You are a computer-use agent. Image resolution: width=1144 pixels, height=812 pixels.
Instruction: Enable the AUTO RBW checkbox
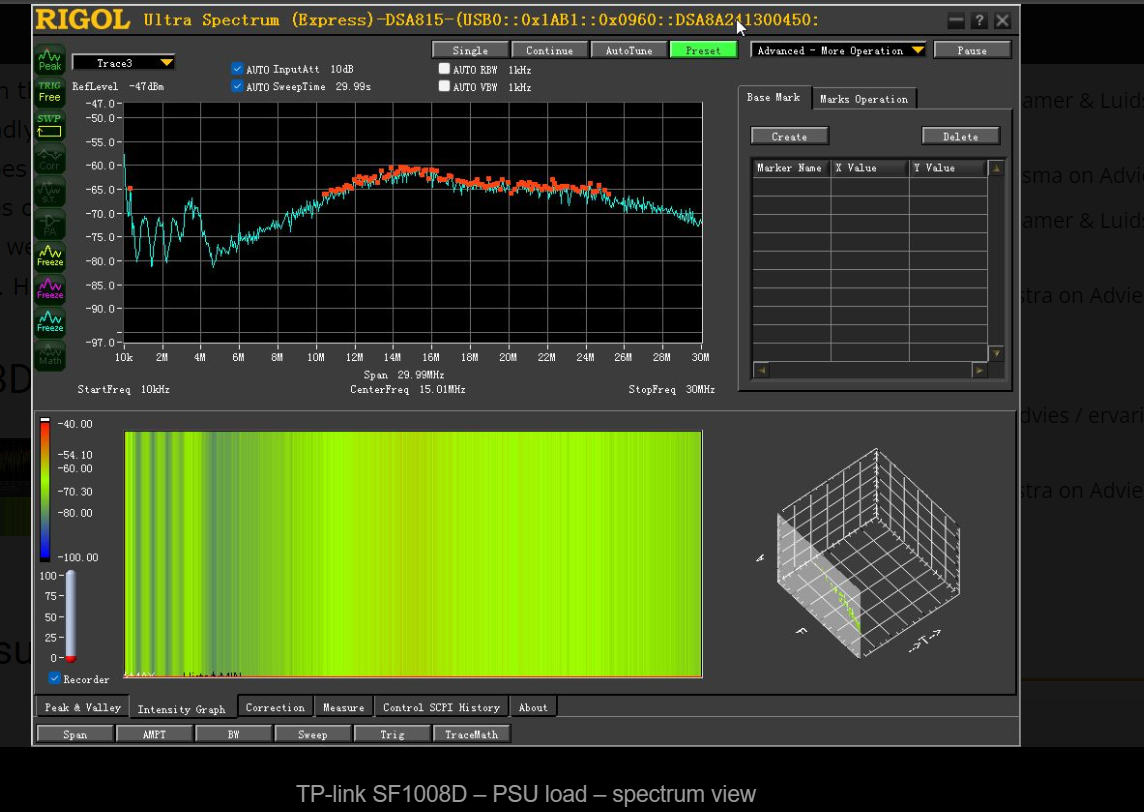click(444, 70)
